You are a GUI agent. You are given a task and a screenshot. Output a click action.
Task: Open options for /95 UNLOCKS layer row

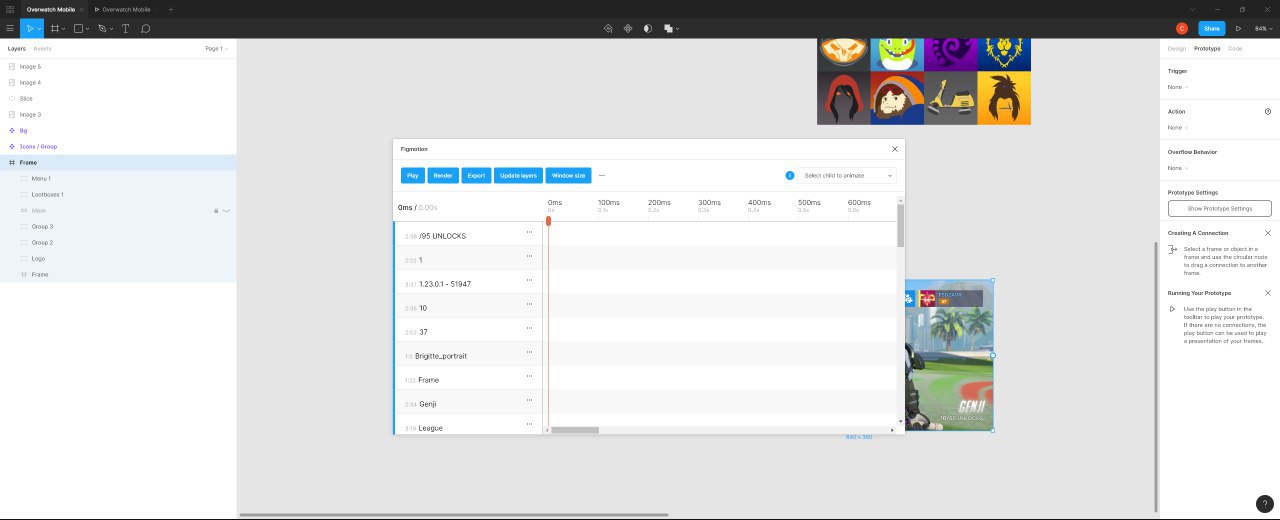pyautogui.click(x=529, y=232)
